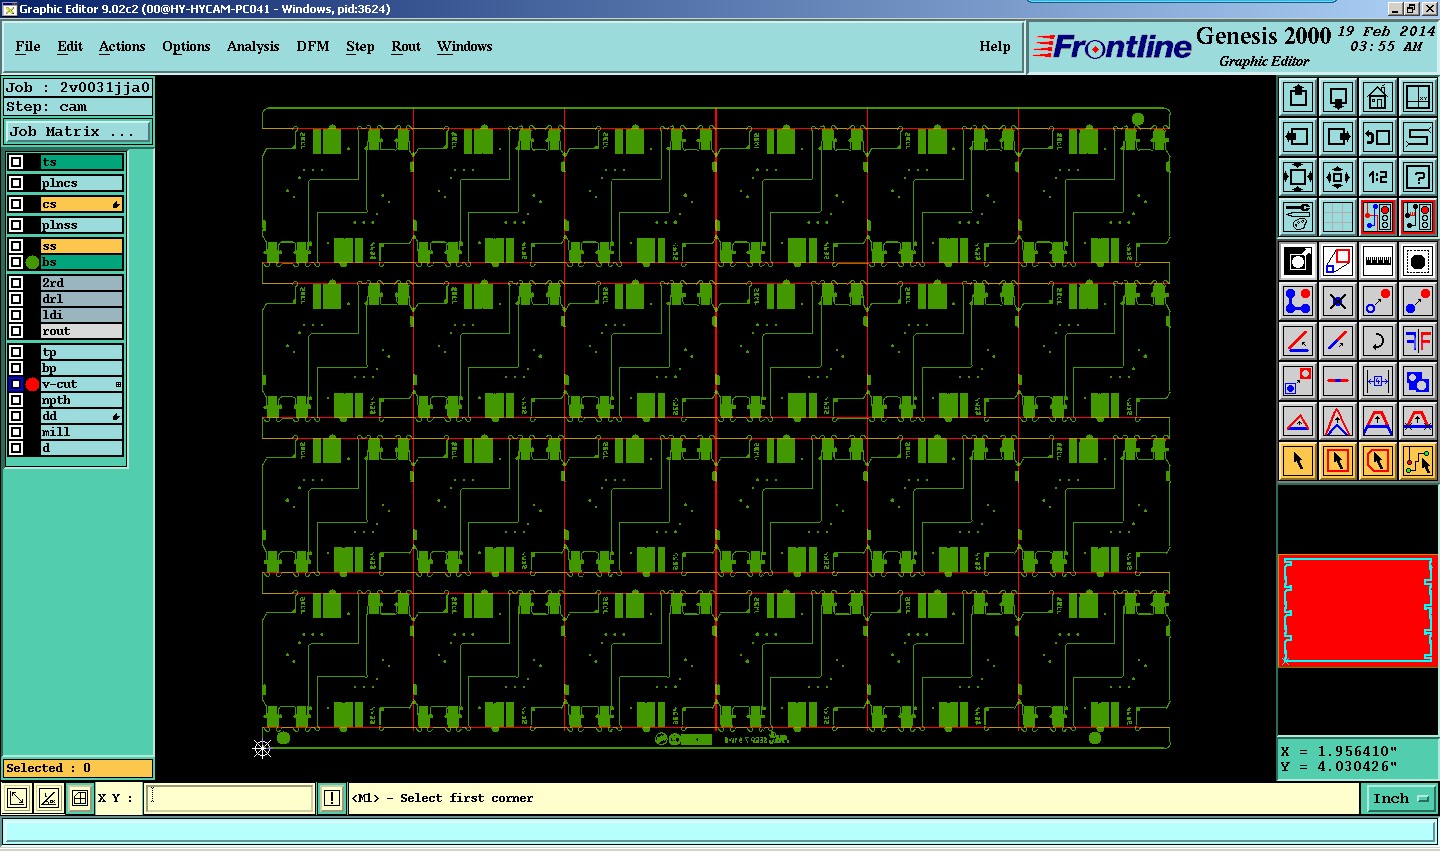The image size is (1440, 851).
Task: Click the question mark help icon
Action: (x=1418, y=177)
